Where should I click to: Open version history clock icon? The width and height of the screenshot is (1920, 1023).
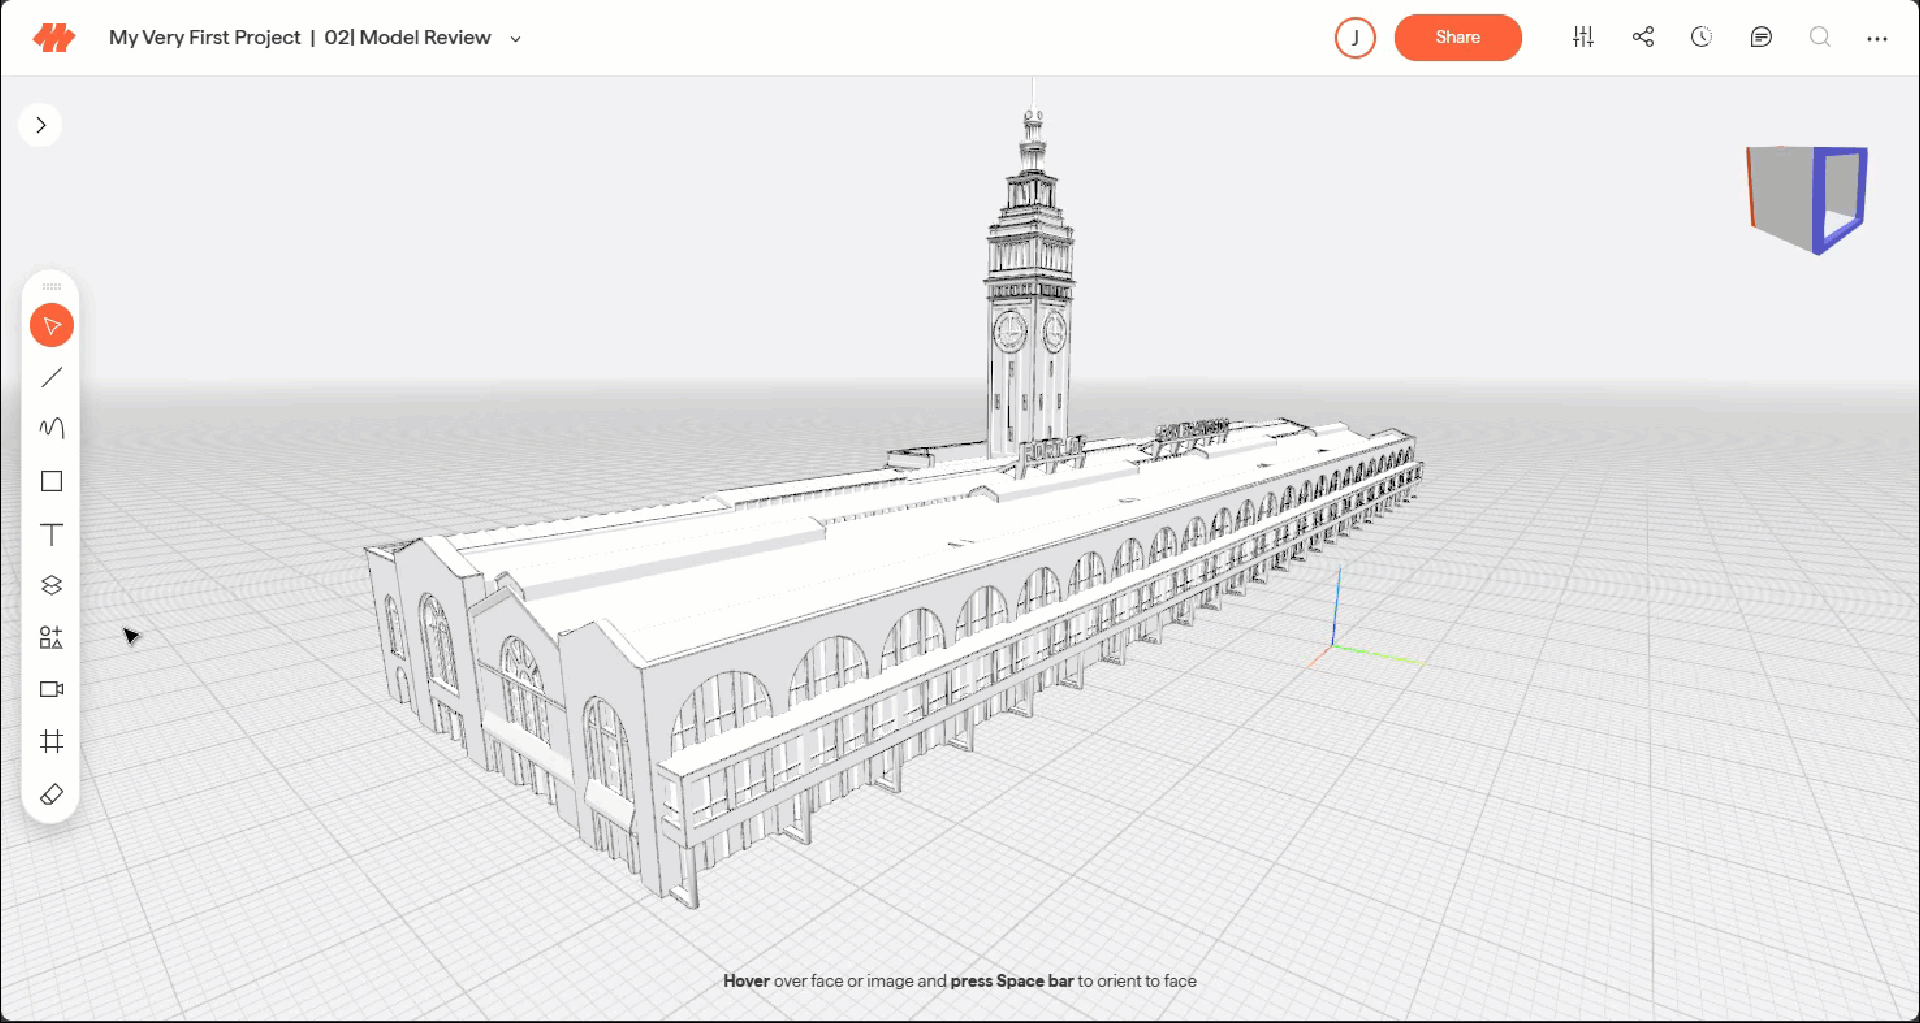[1701, 37]
